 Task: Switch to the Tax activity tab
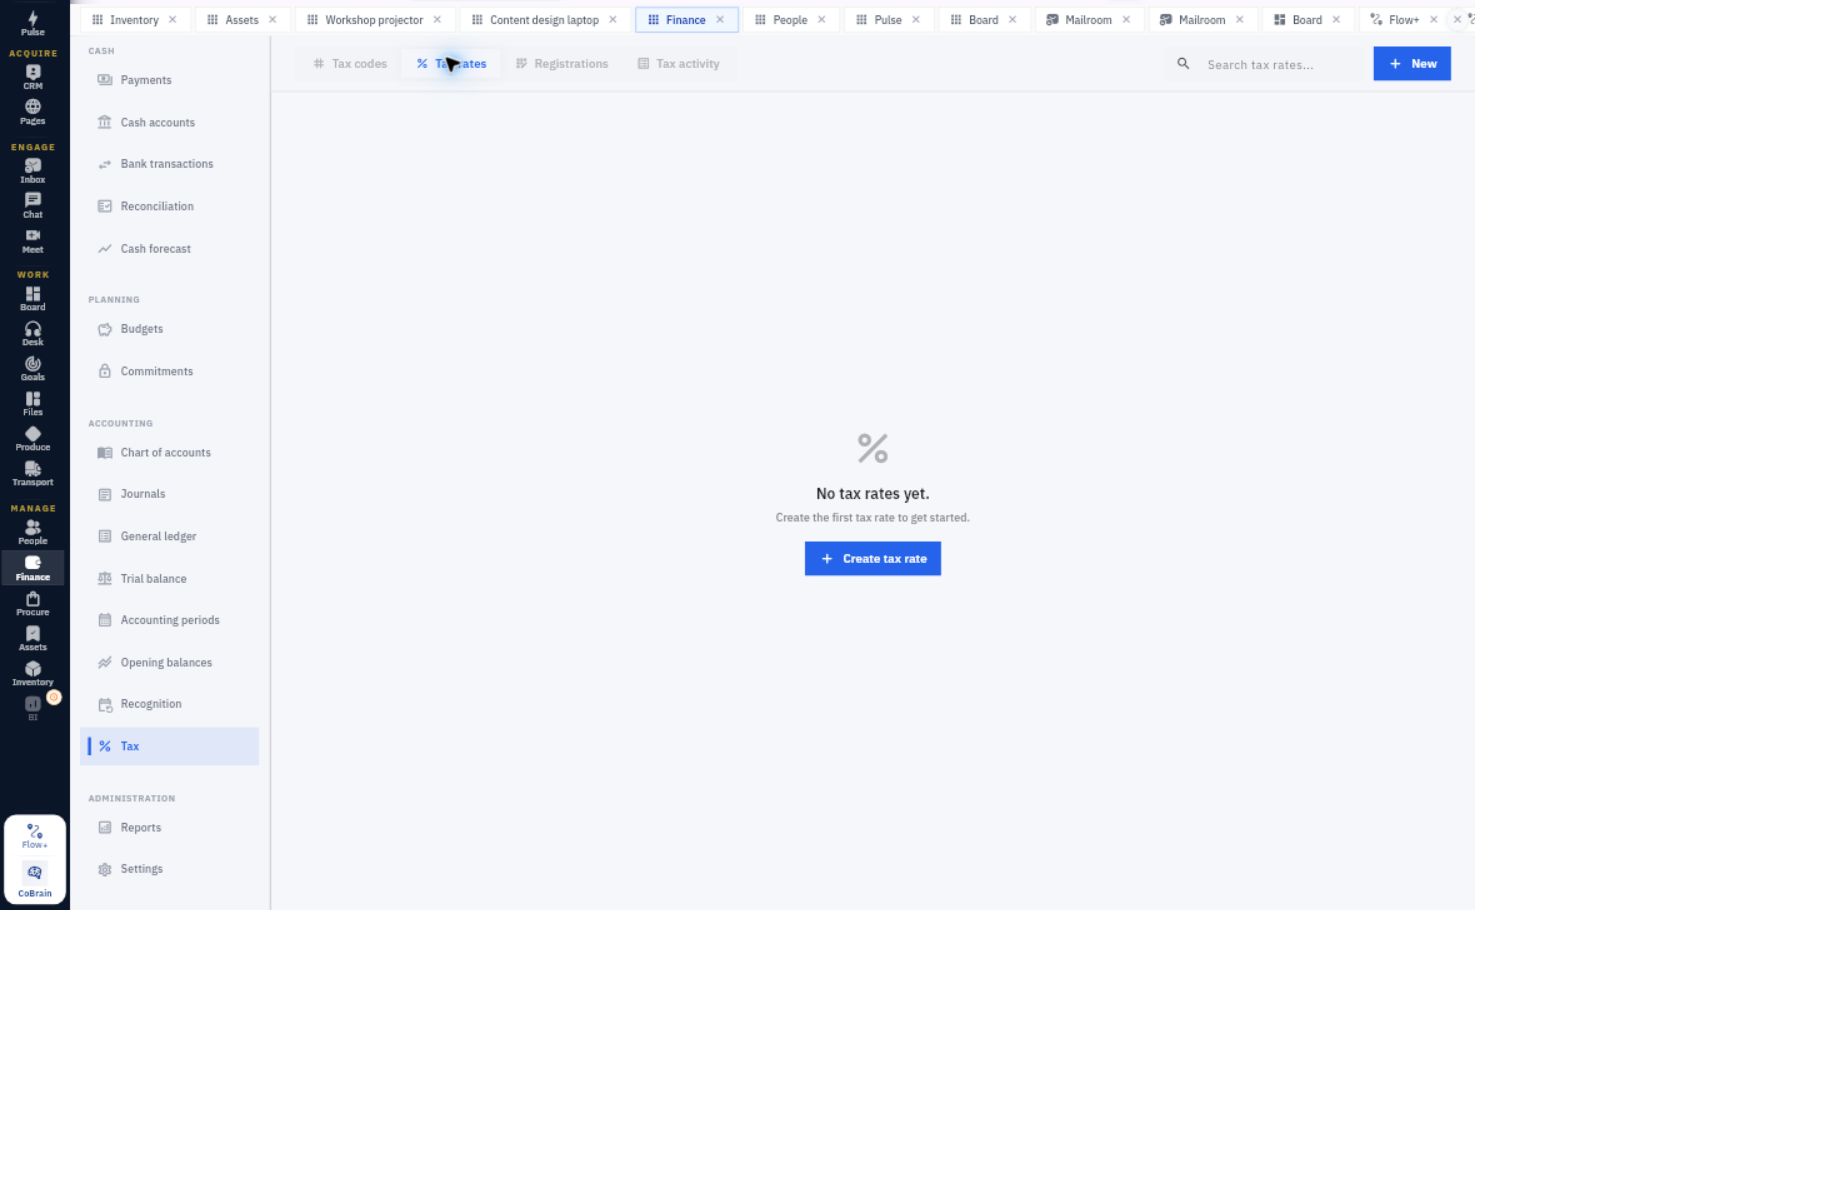[679, 64]
